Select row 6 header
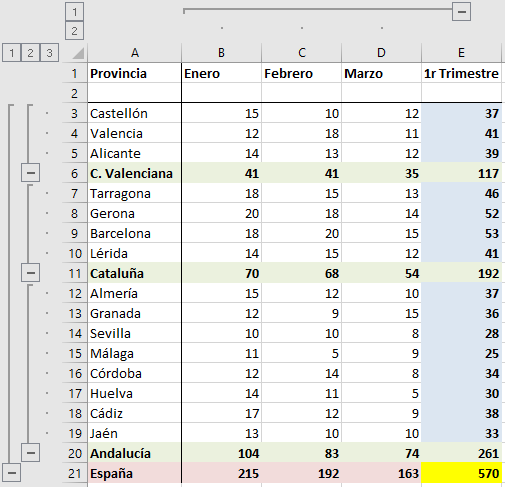The image size is (505, 487). (75, 173)
